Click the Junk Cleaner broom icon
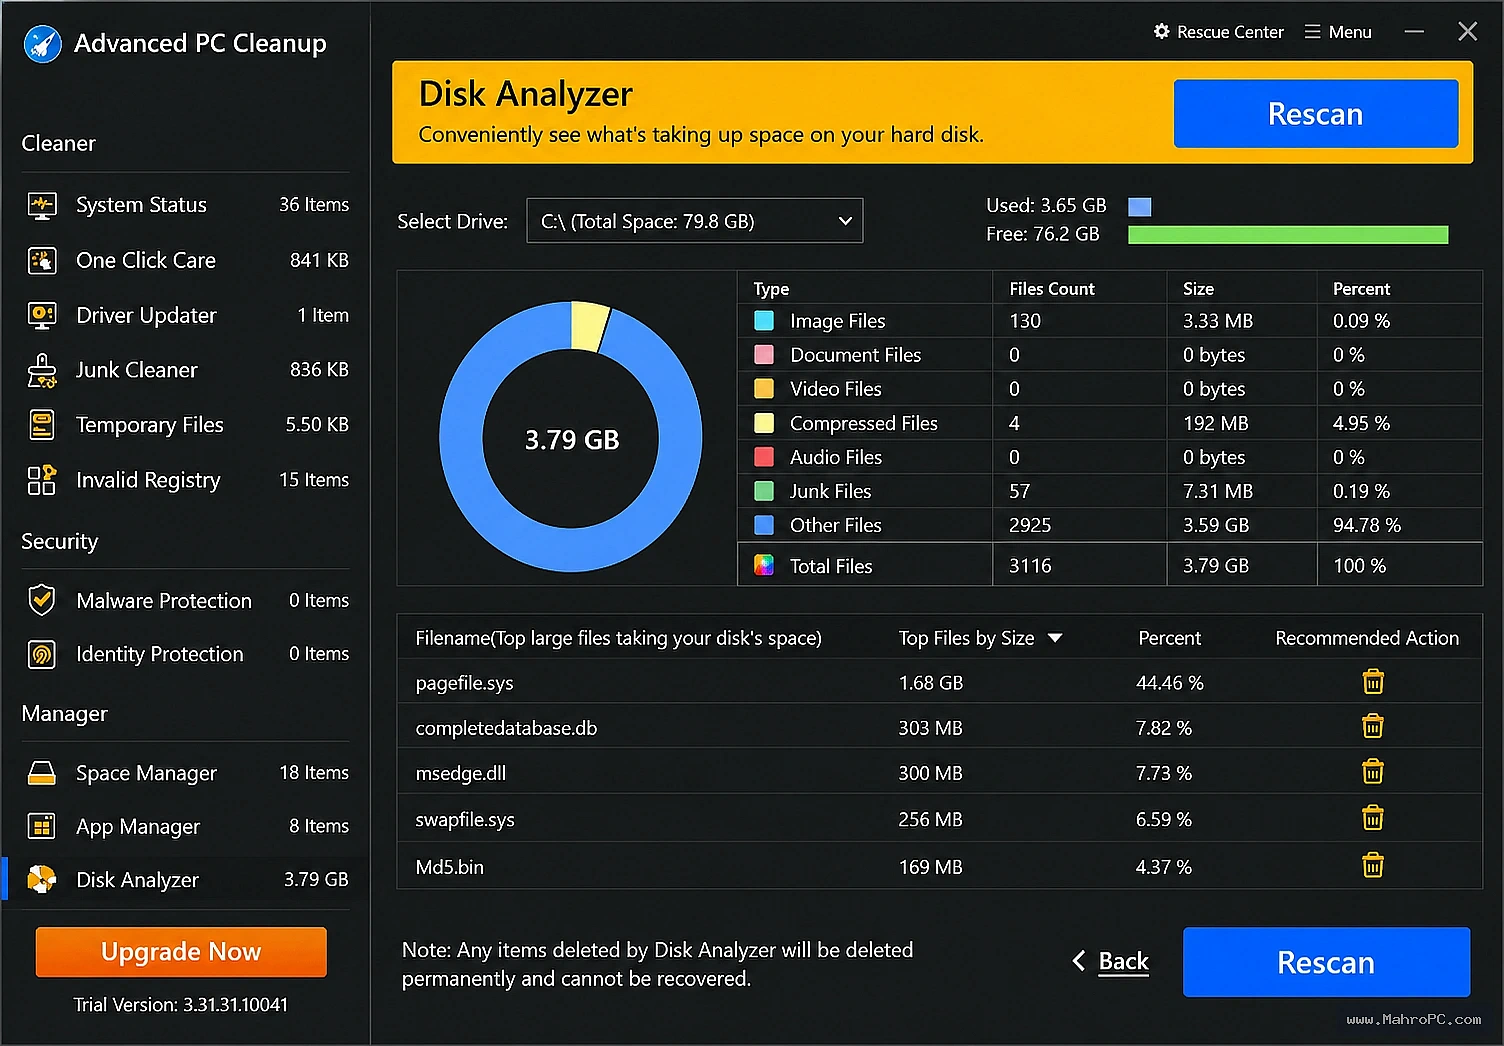1504x1046 pixels. (42, 370)
